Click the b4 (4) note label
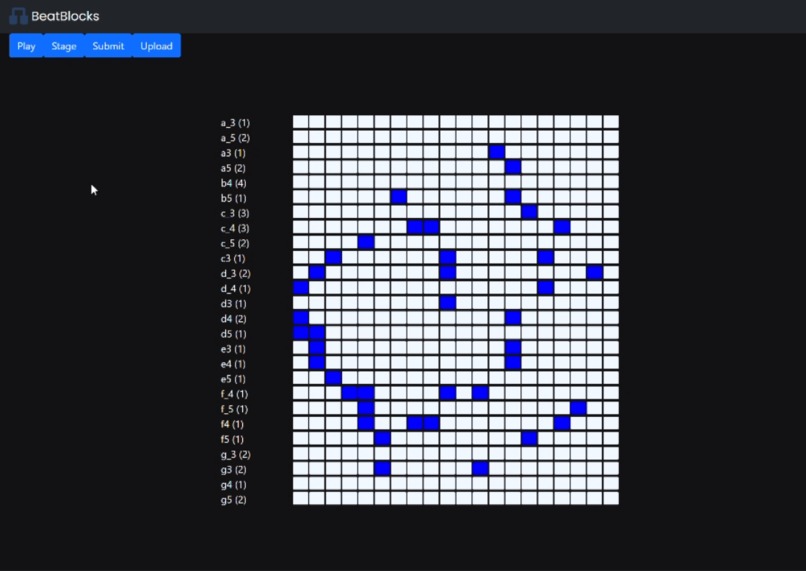Screen dimensions: 806x571 233,183
